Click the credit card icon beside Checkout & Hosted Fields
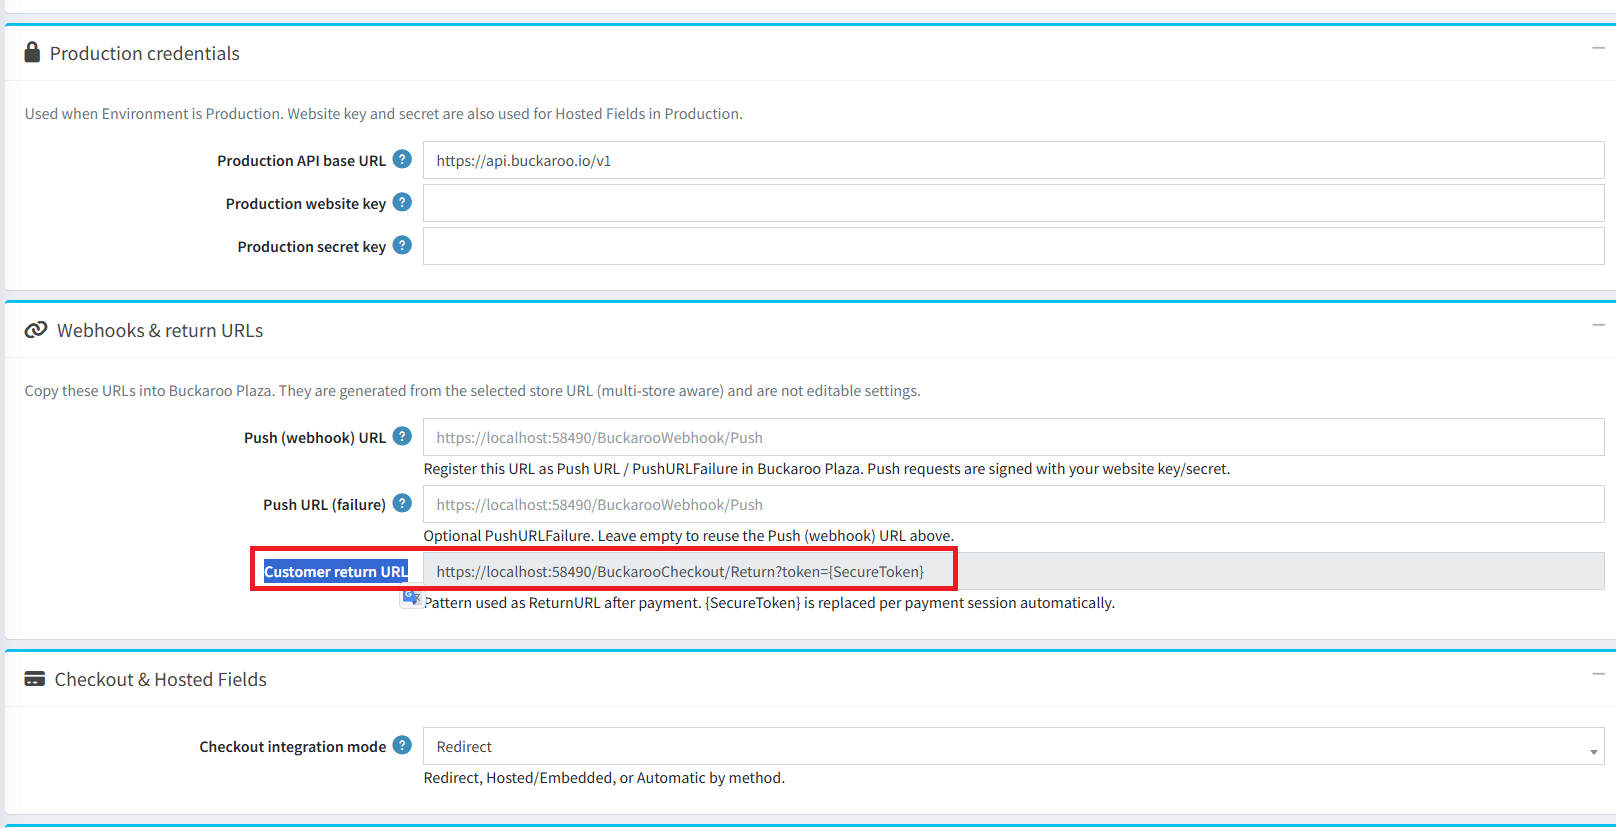This screenshot has height=828, width=1616. click(35, 679)
